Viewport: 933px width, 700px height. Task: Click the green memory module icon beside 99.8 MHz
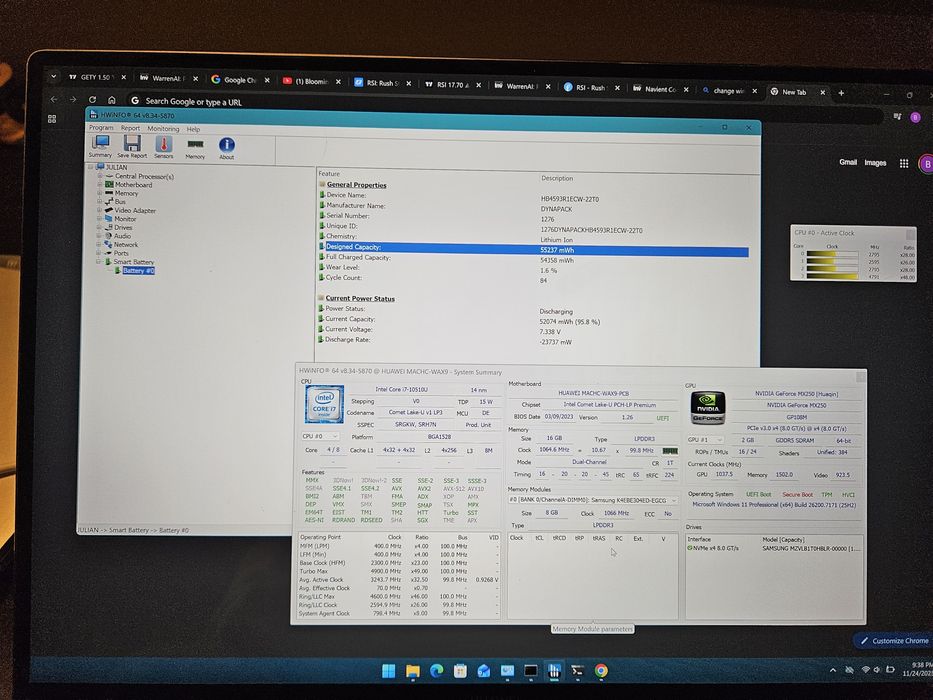[x=670, y=451]
